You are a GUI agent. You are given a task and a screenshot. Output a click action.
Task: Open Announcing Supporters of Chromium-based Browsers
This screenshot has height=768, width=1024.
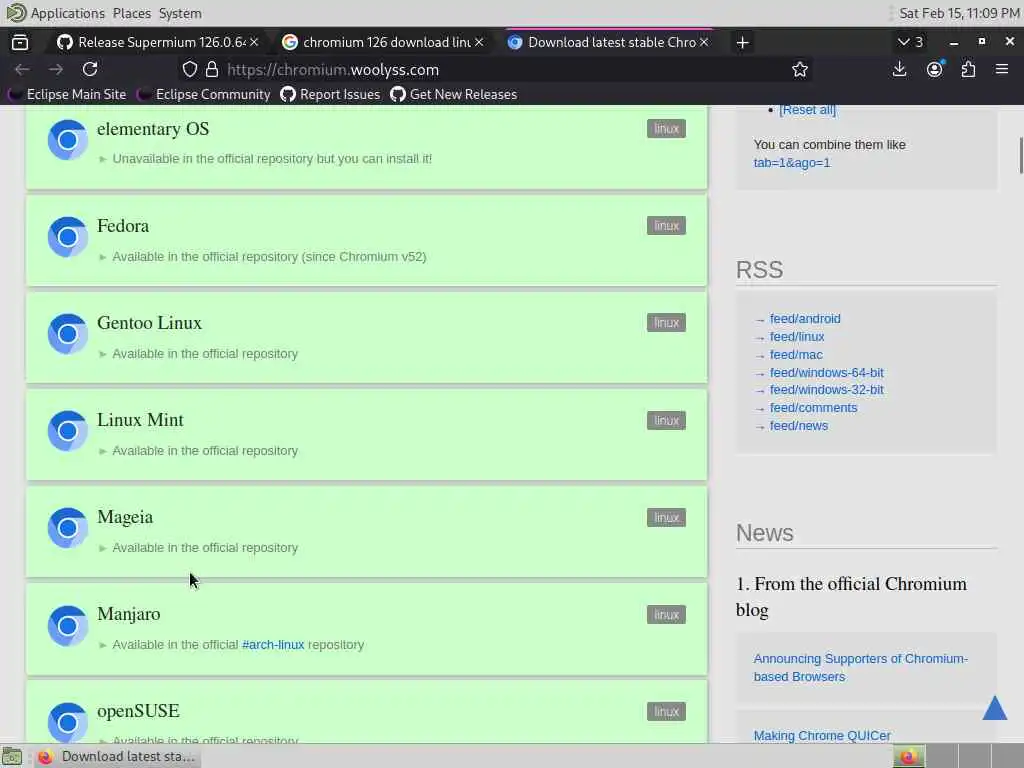[860, 667]
